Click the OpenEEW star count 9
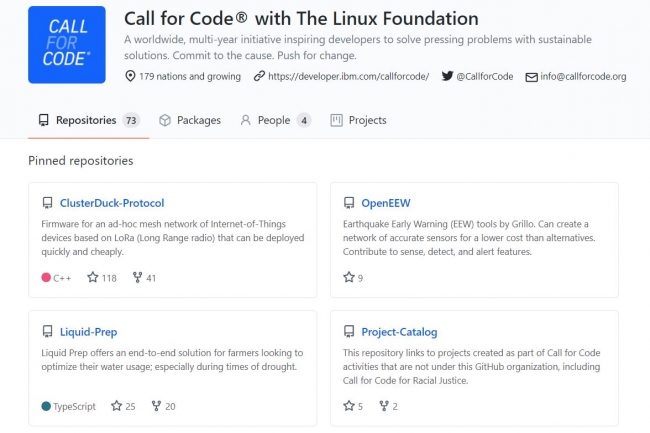Viewport: 650px width, 433px height. 360,278
